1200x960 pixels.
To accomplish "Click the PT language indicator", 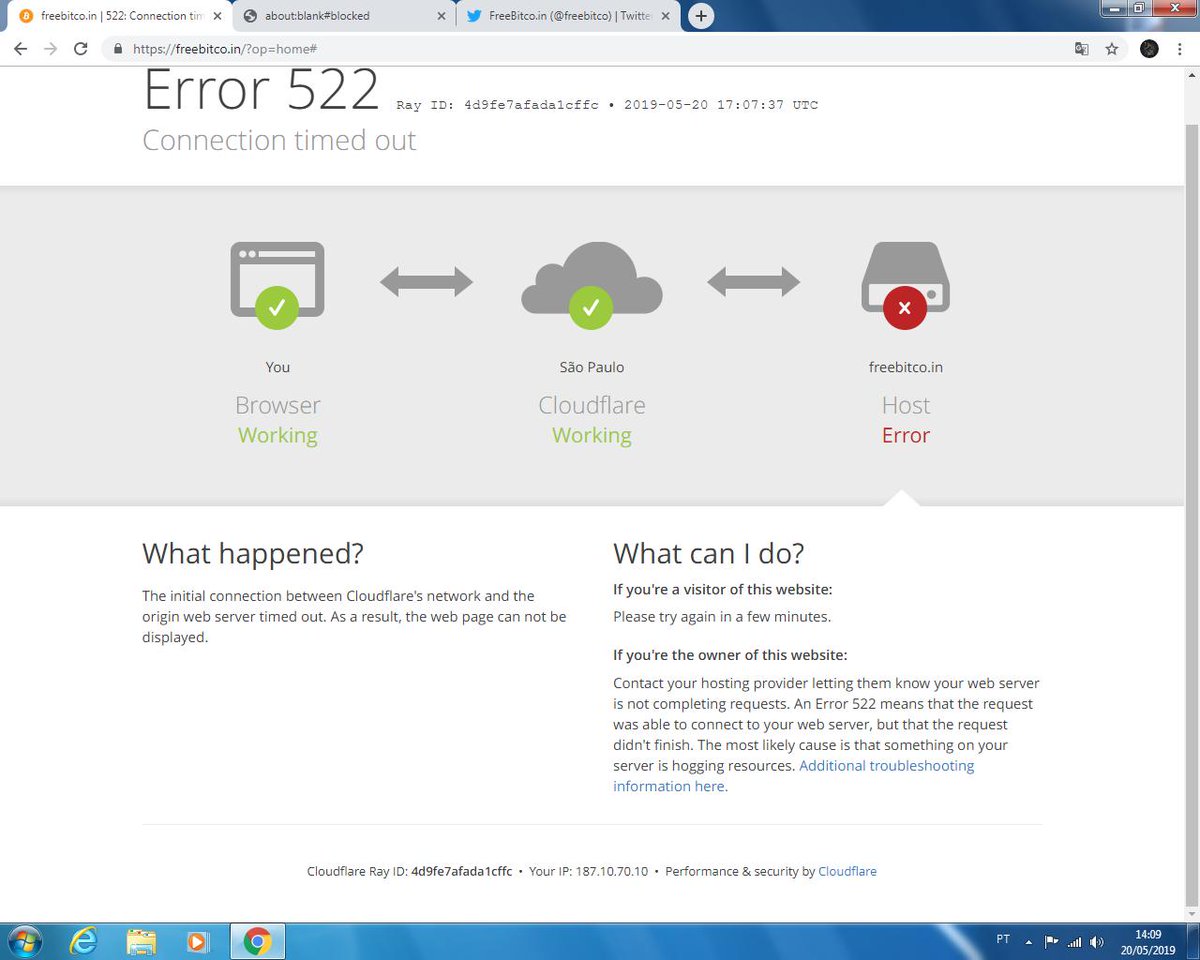I will click(1003, 940).
